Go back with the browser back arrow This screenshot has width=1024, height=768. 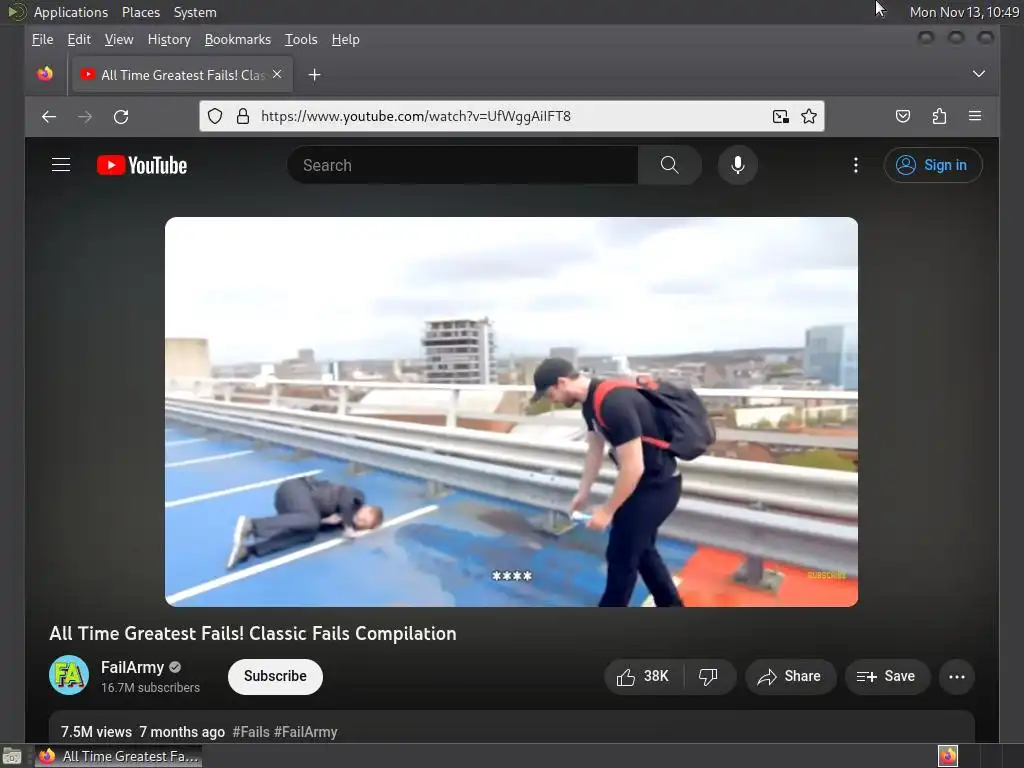click(x=49, y=117)
